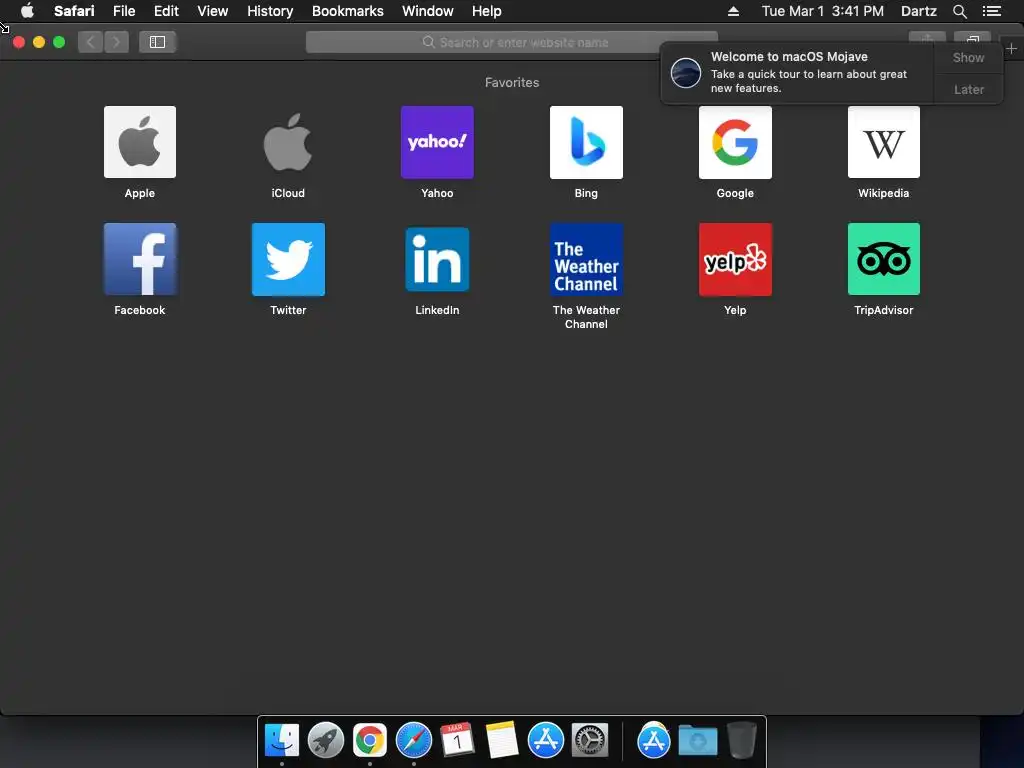Click Show on the Mojave notification
Image resolution: width=1024 pixels, height=768 pixels.
pyautogui.click(x=968, y=57)
